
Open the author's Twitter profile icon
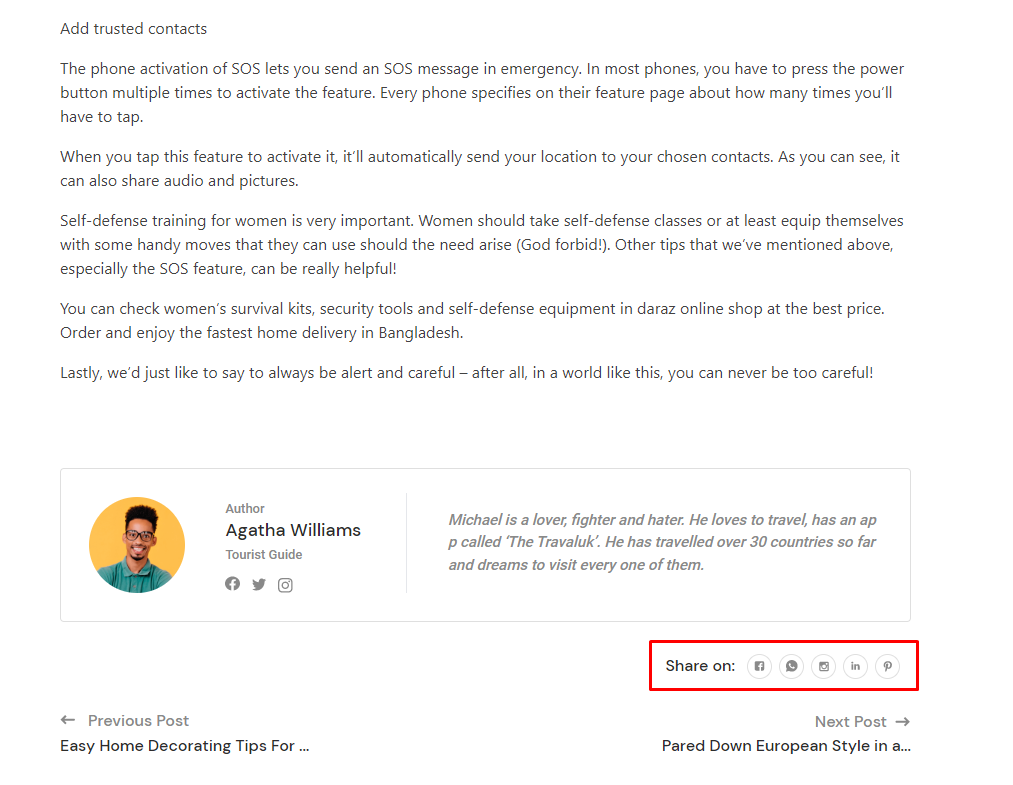coord(259,585)
